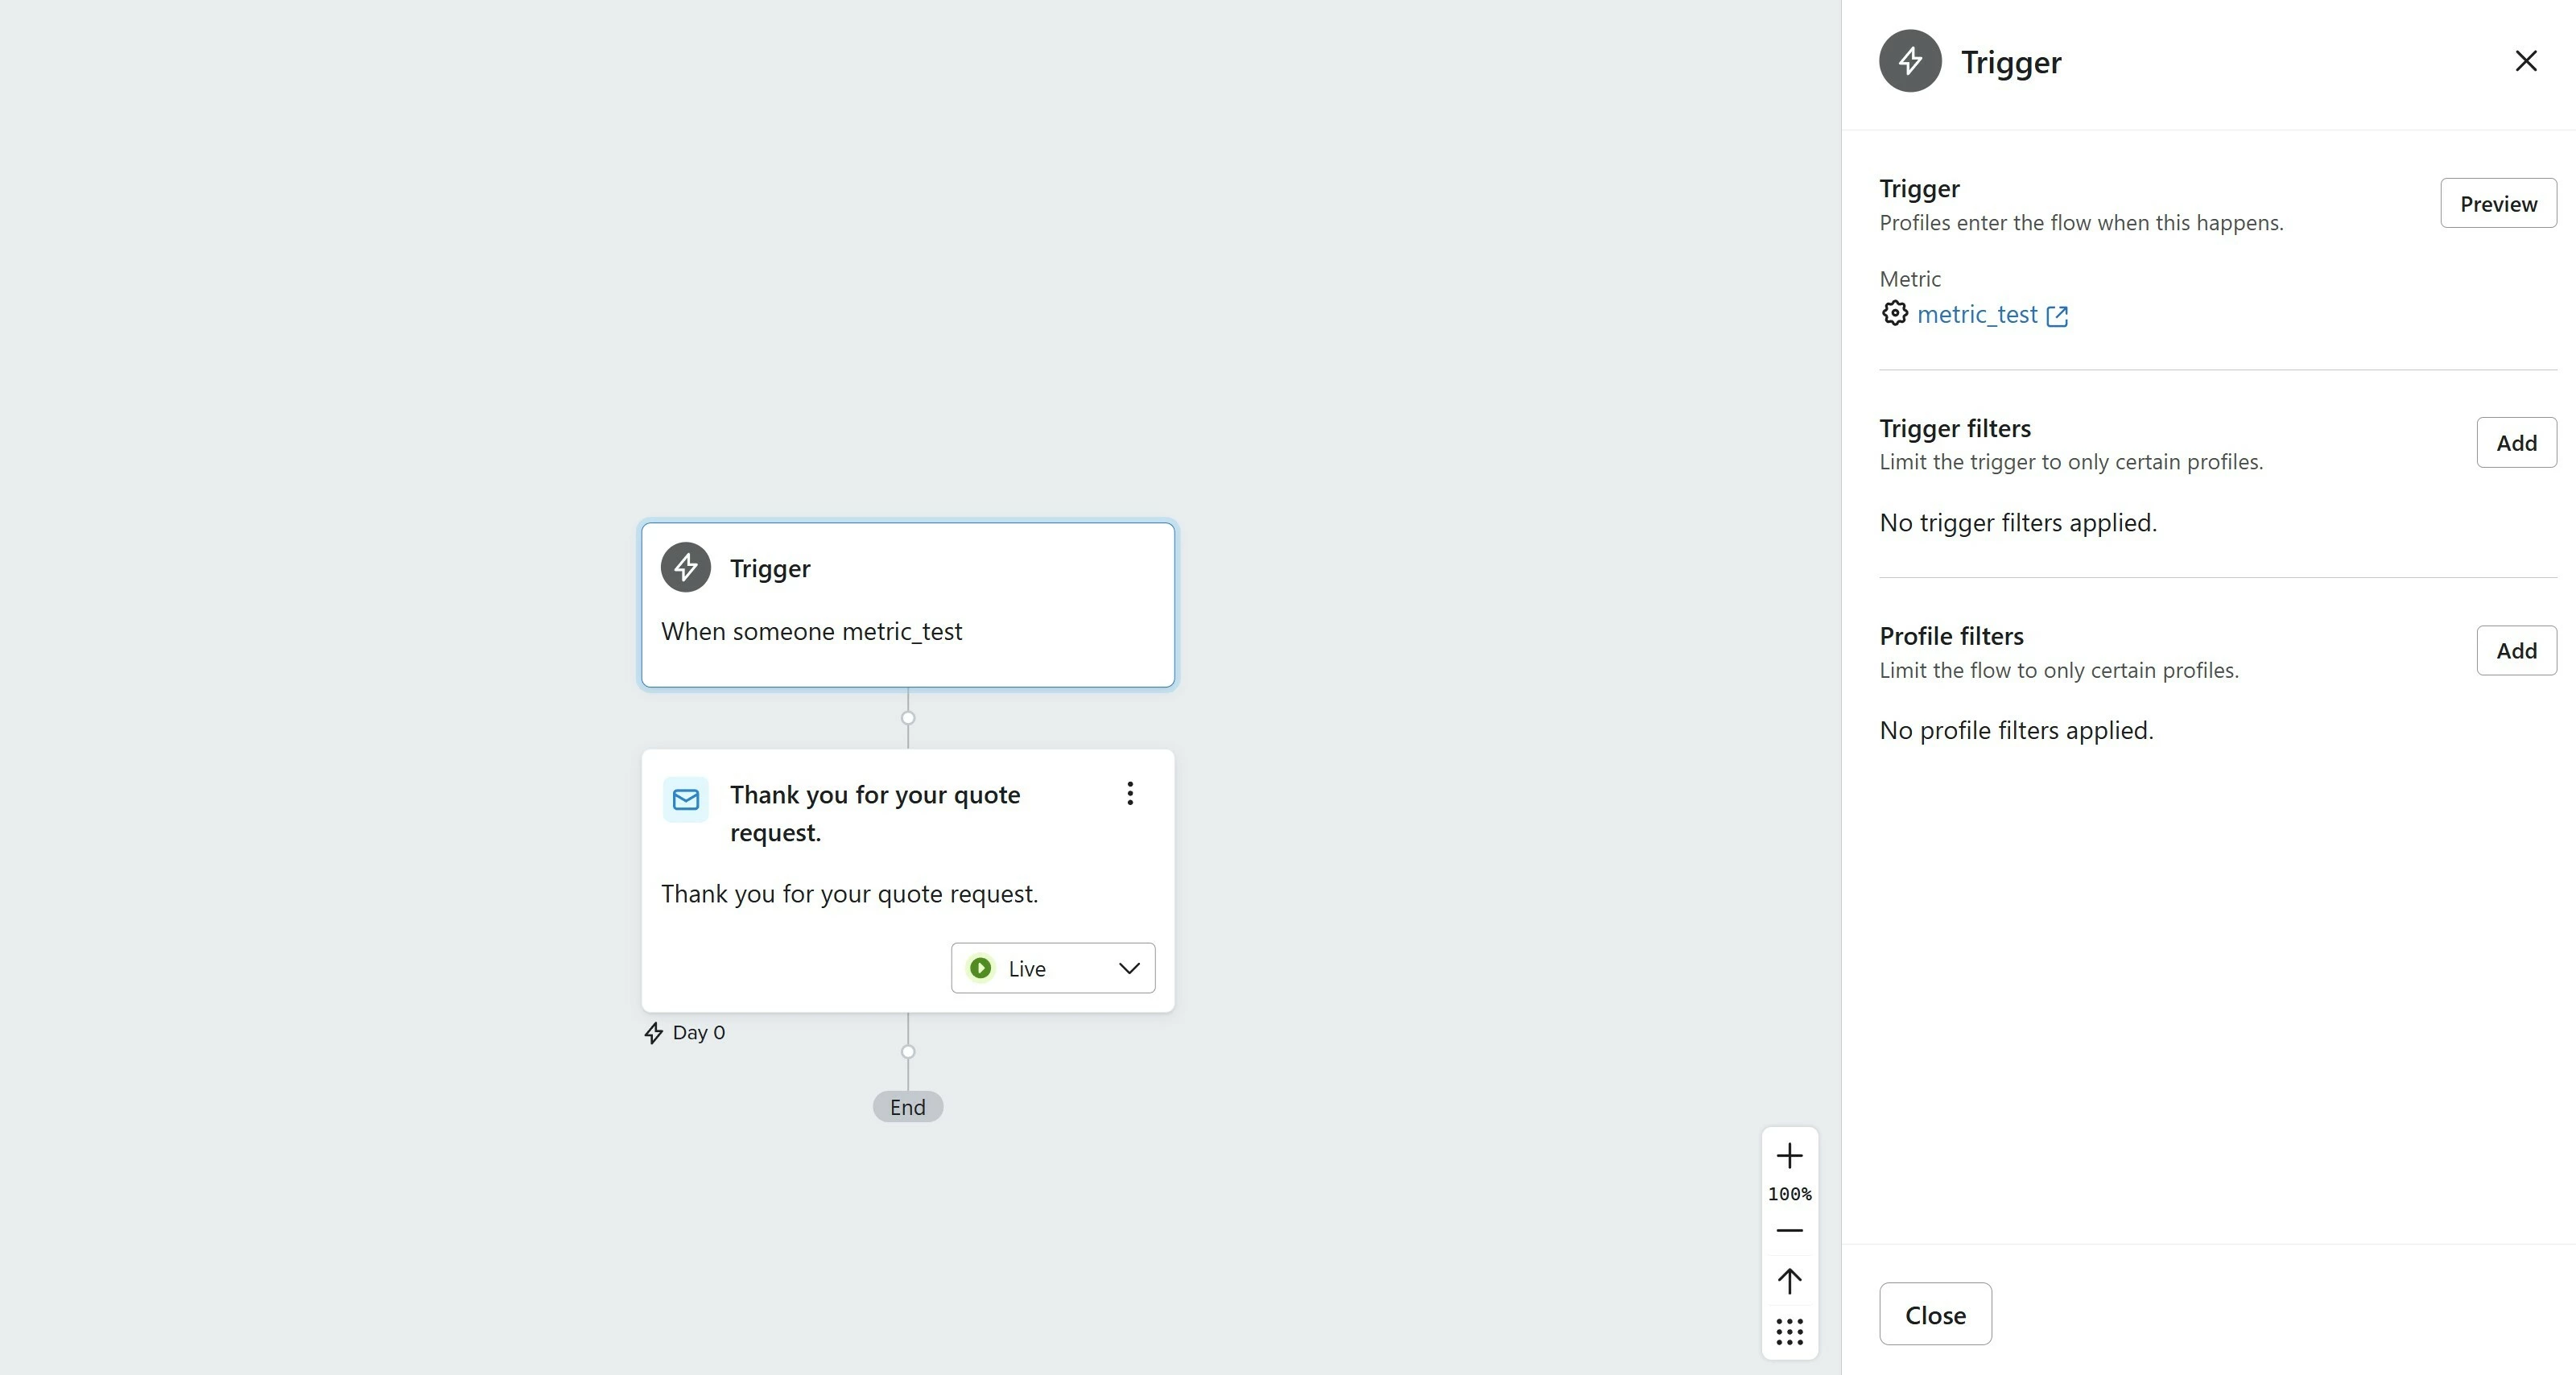Click the Preview button

pyautogui.click(x=2498, y=203)
